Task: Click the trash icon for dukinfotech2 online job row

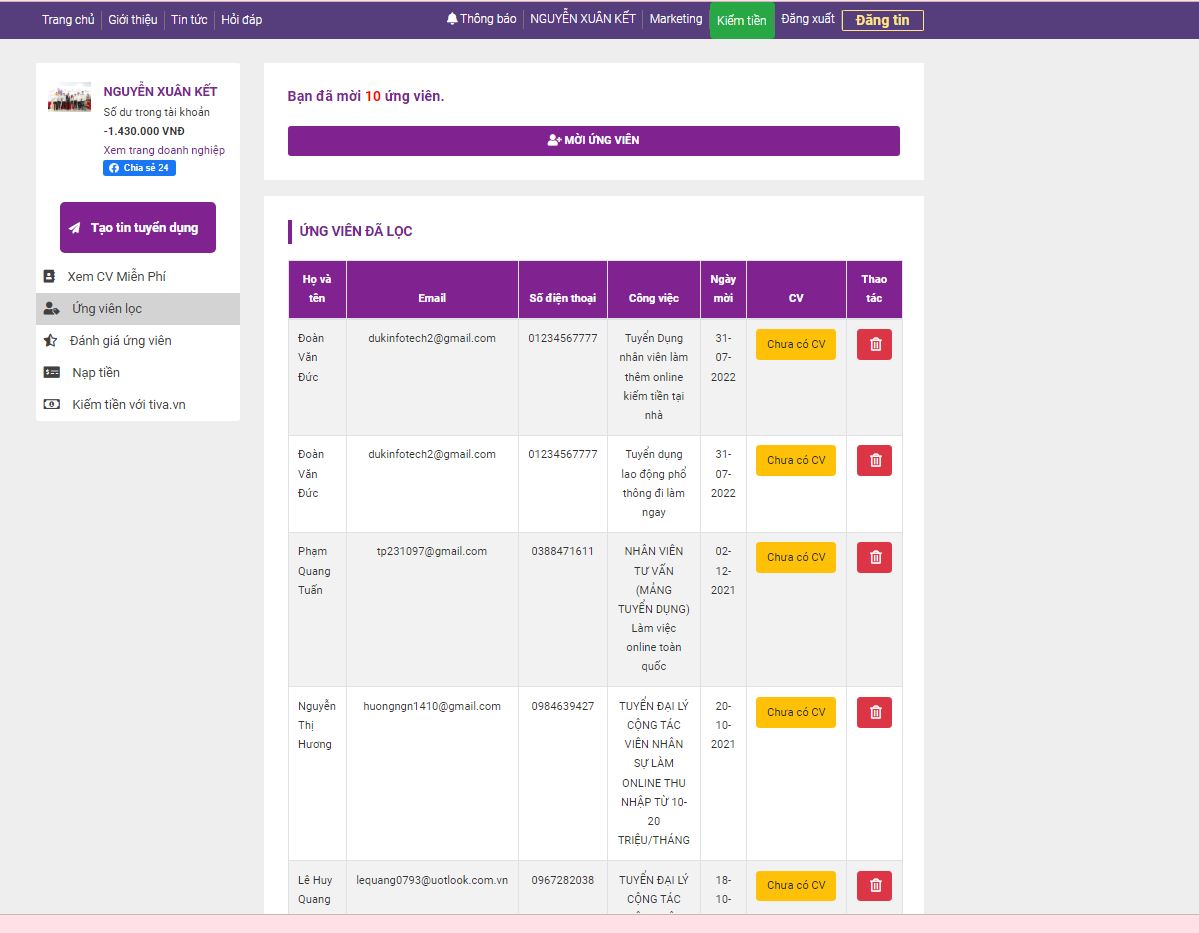Action: [874, 344]
